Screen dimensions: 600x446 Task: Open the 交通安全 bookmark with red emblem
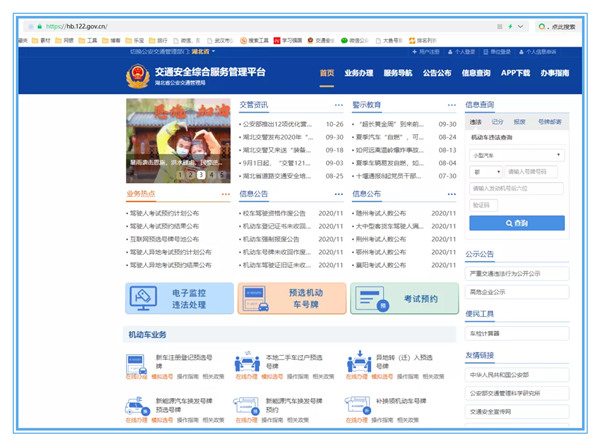pyautogui.click(x=321, y=41)
